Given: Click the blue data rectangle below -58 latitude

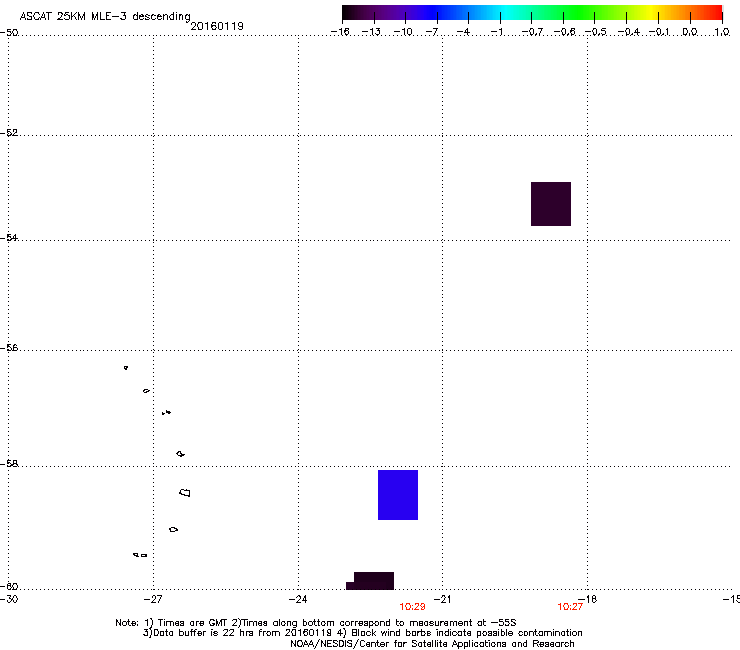Looking at the screenshot, I should tap(398, 495).
